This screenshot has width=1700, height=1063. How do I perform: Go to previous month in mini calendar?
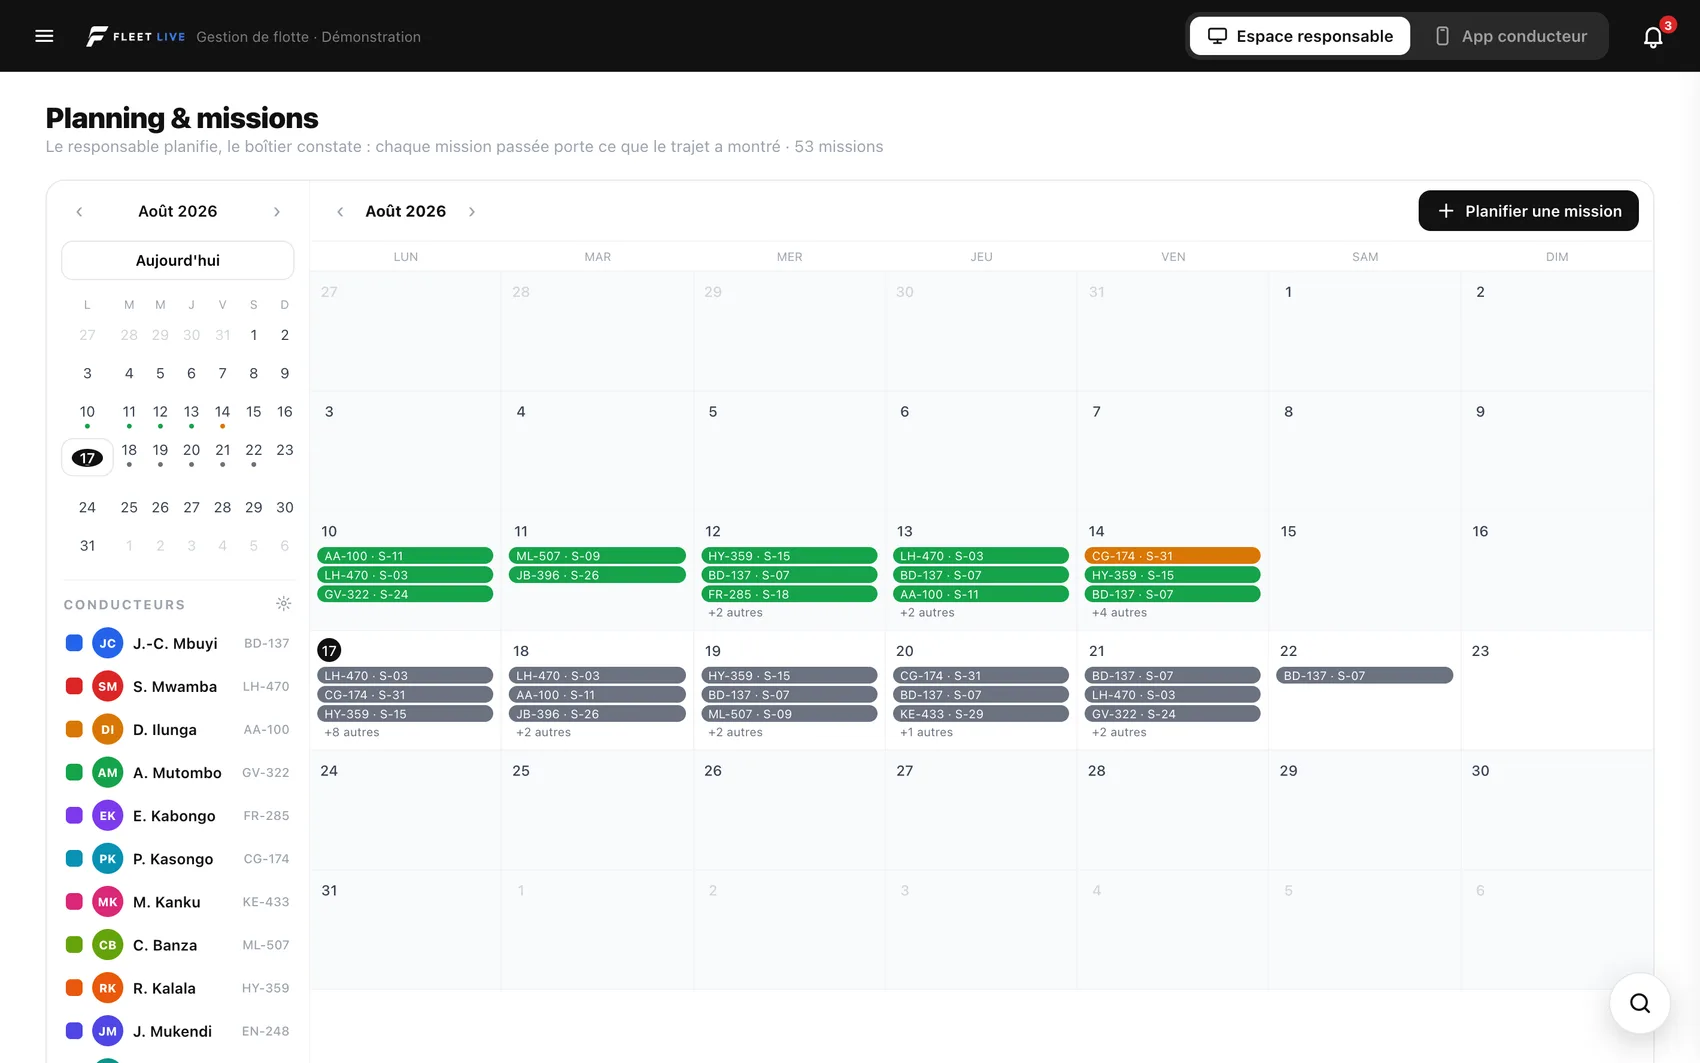pyautogui.click(x=79, y=211)
